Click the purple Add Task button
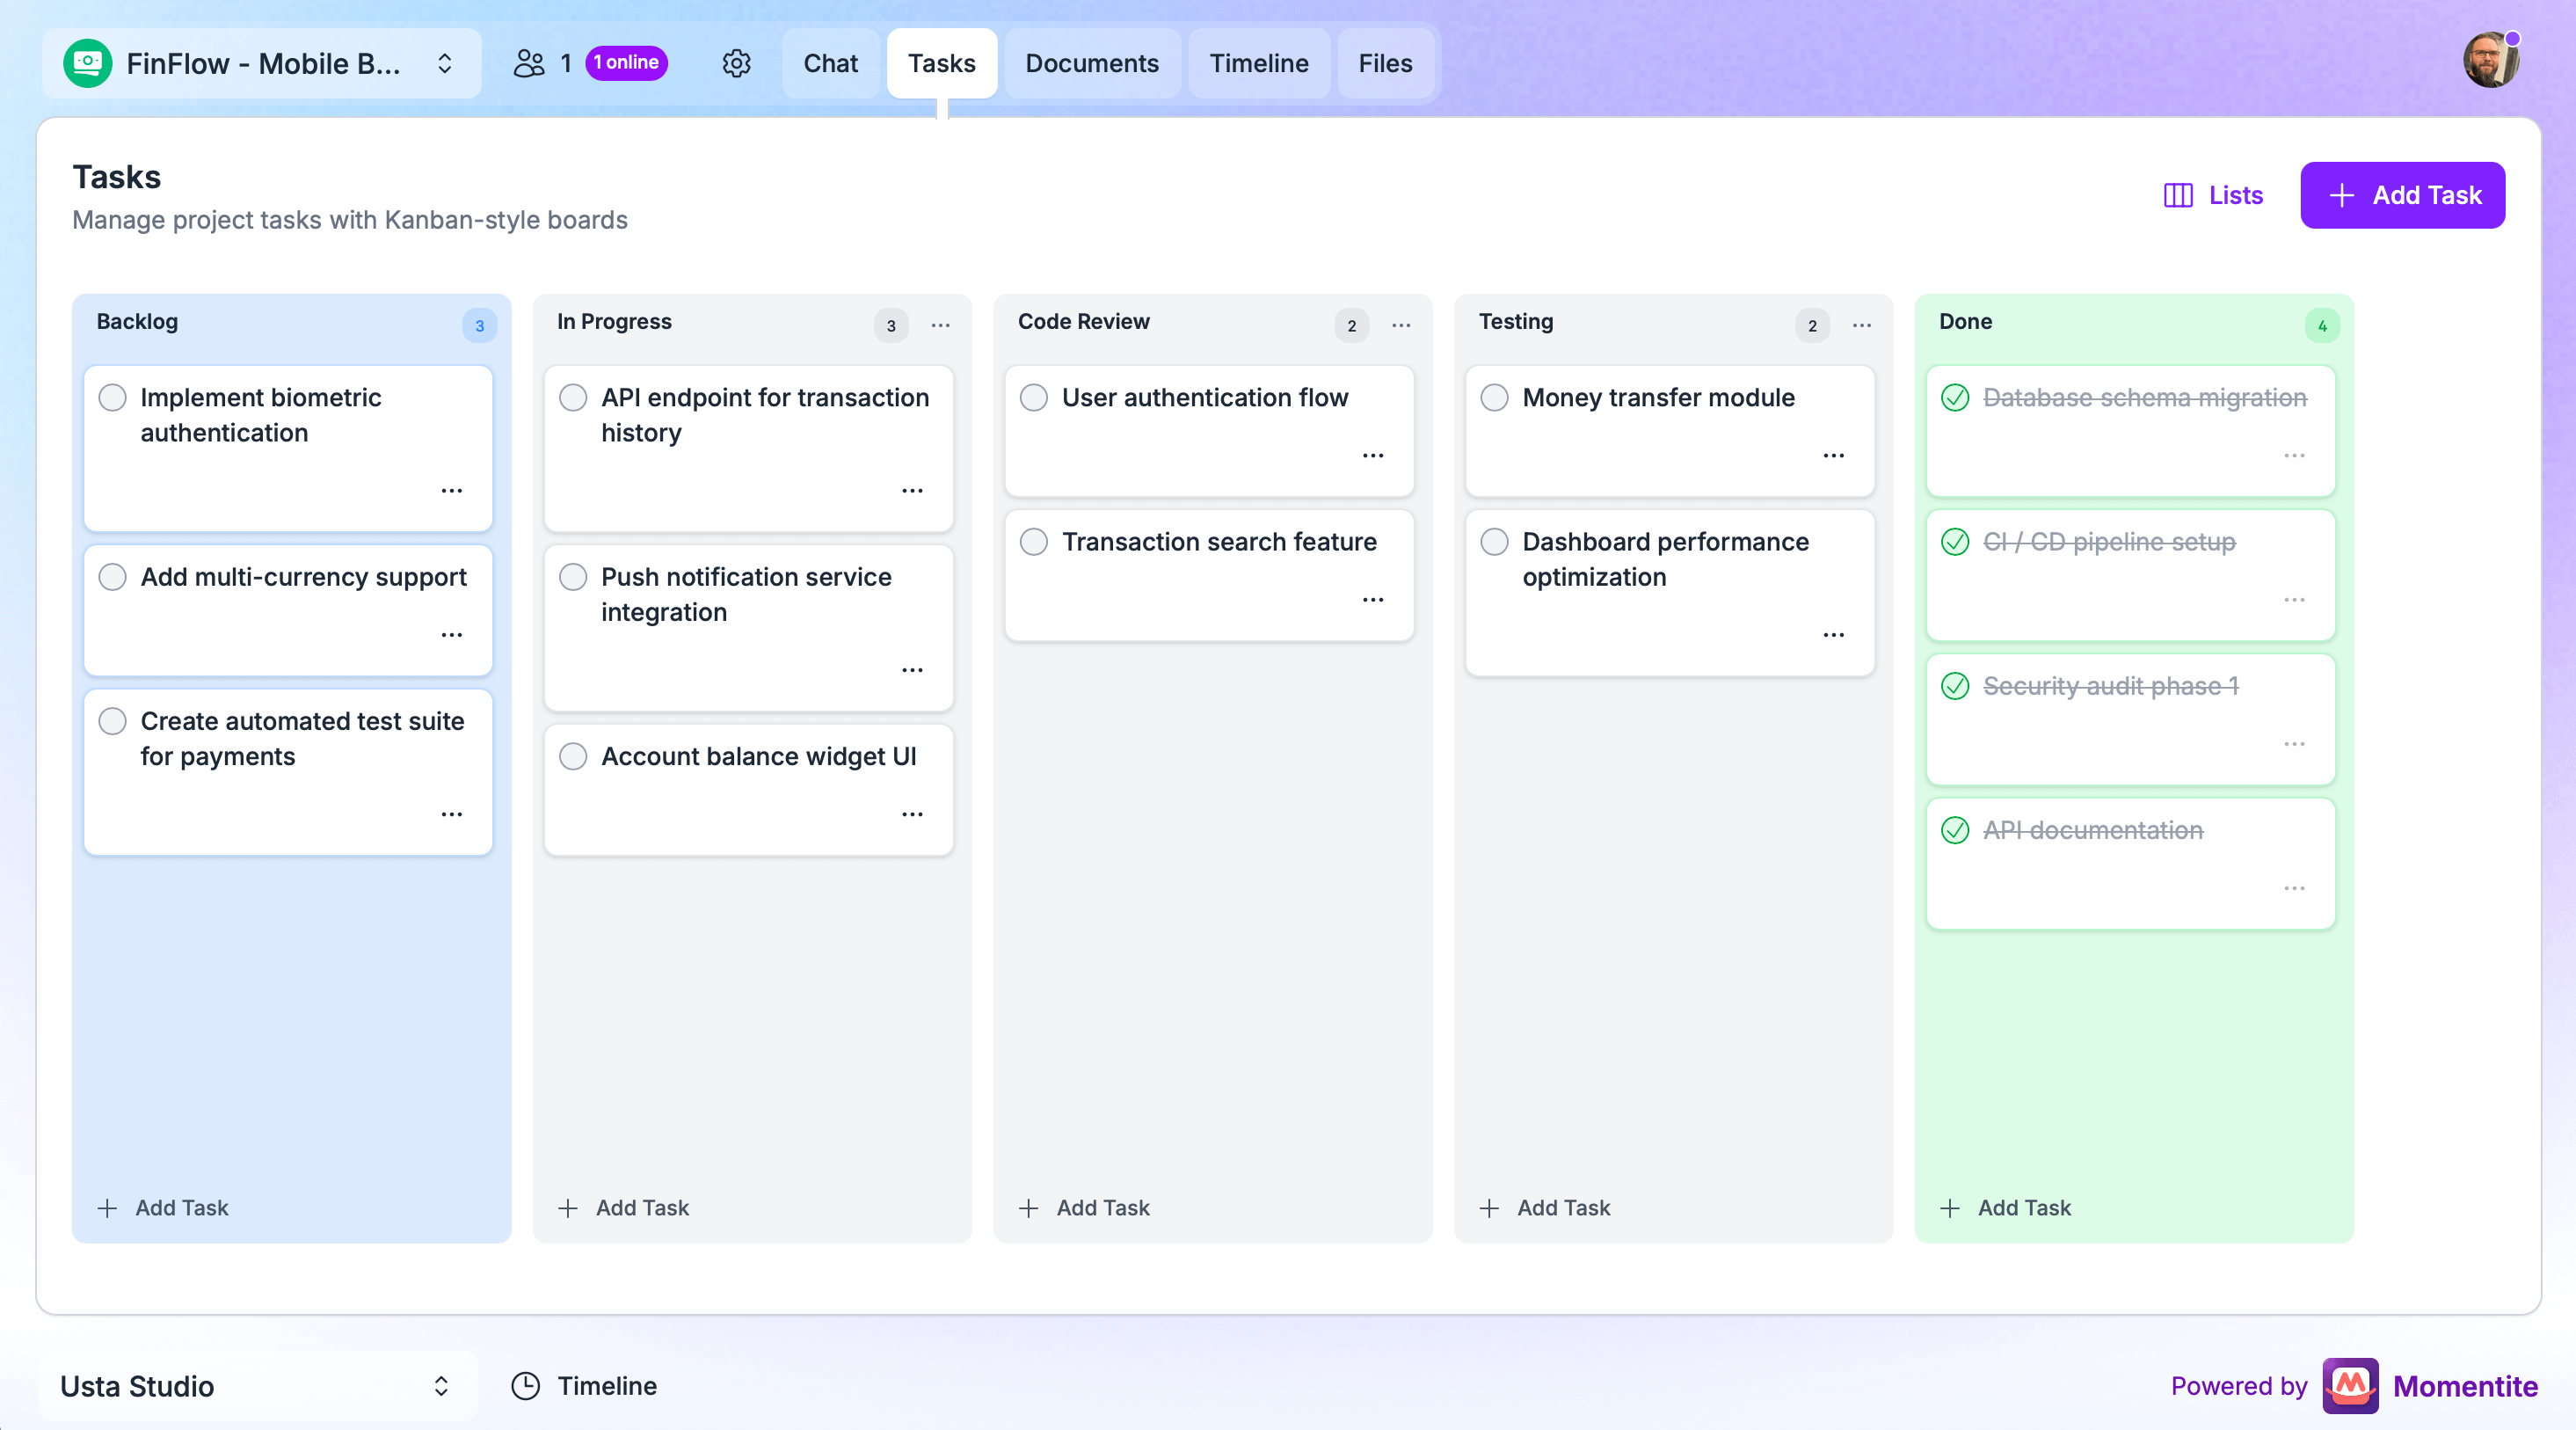This screenshot has height=1430, width=2576. coord(2402,195)
